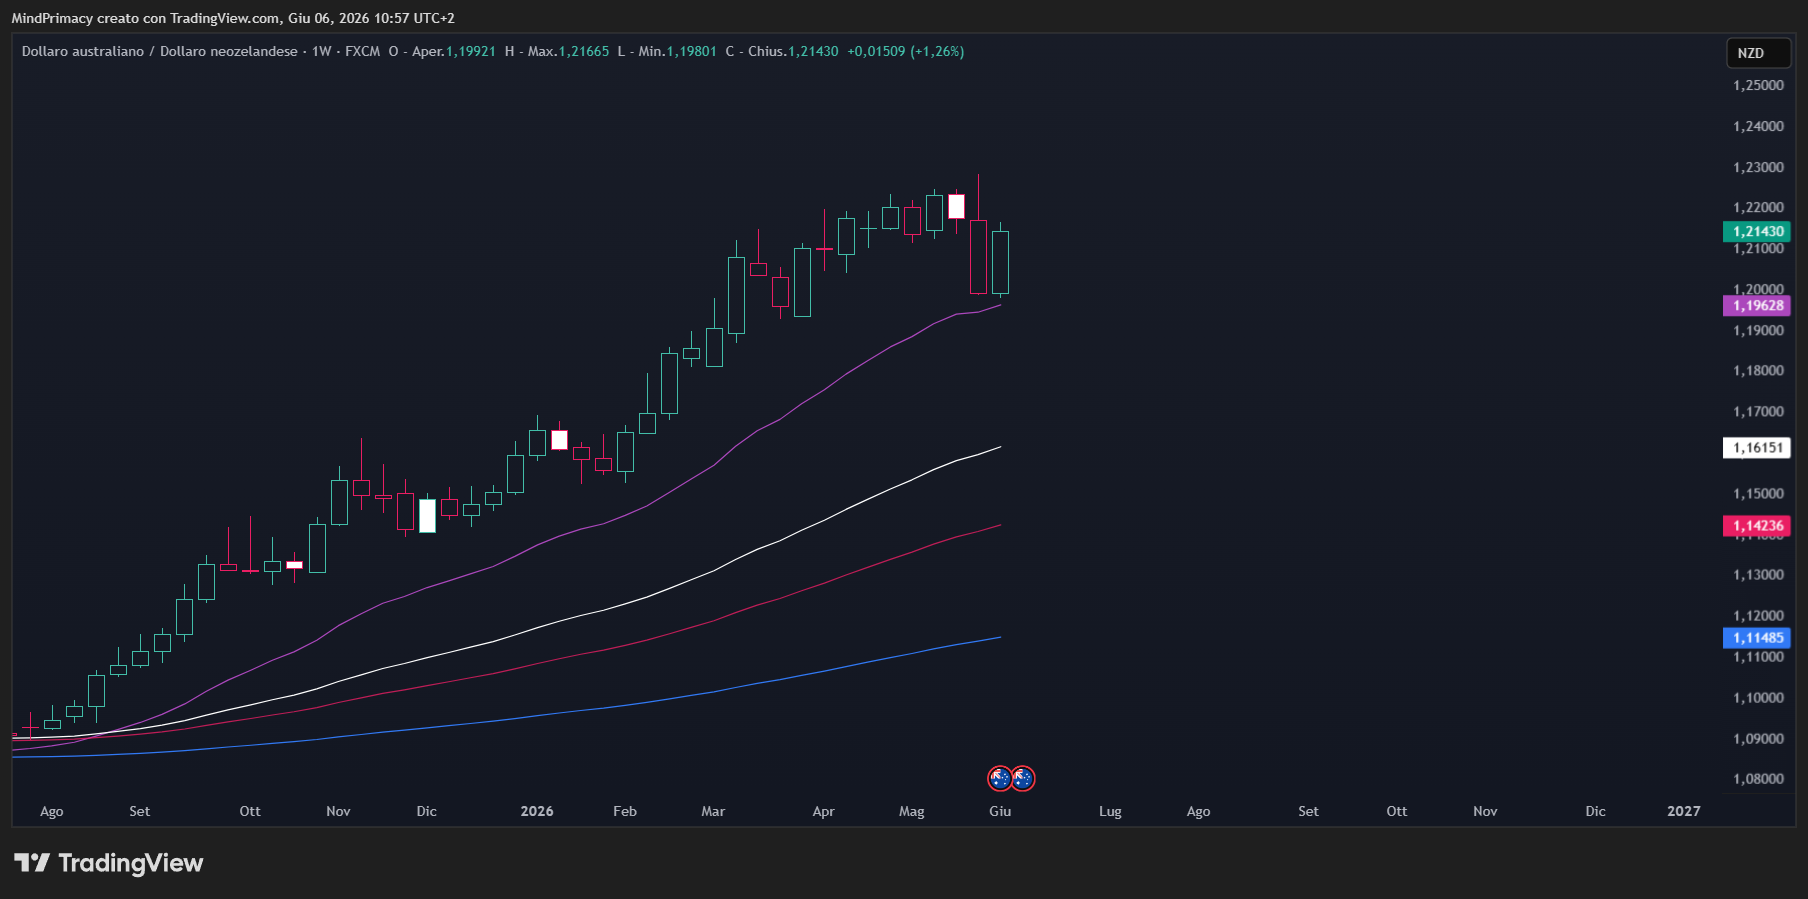Click the FXCM source label
The width and height of the screenshot is (1808, 899).
point(362,51)
